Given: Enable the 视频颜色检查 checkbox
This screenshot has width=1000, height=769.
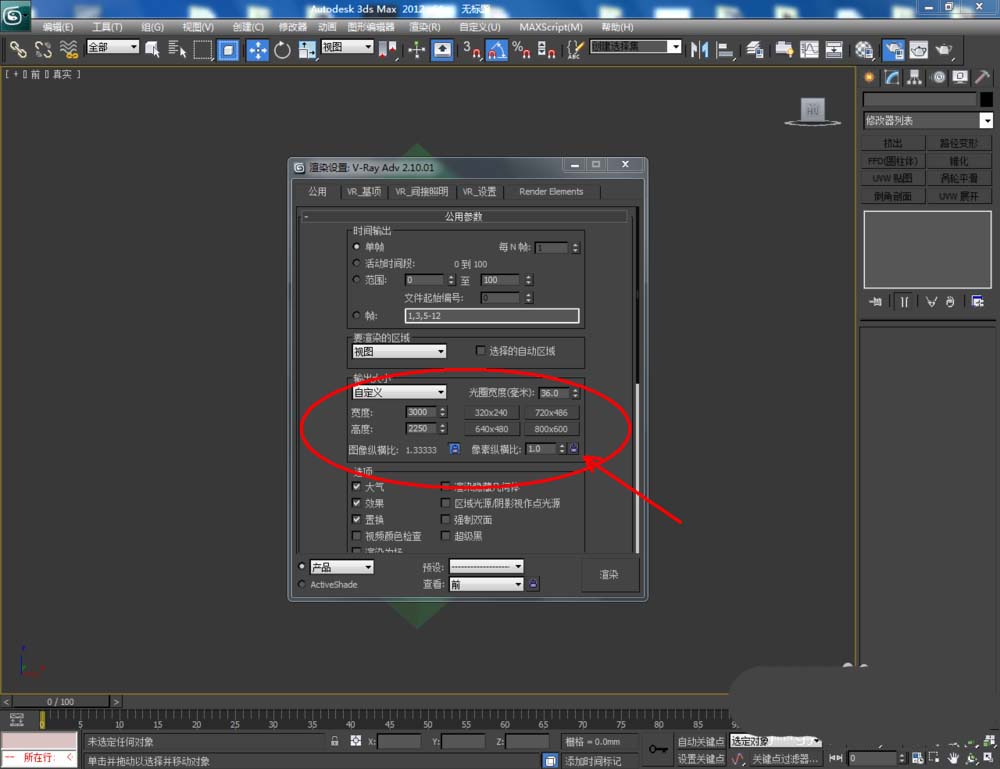Looking at the screenshot, I should coord(357,536).
